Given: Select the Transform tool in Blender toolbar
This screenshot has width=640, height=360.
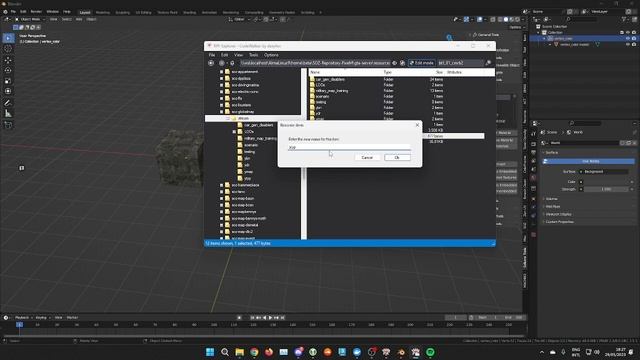Looking at the screenshot, I should pos(8,91).
